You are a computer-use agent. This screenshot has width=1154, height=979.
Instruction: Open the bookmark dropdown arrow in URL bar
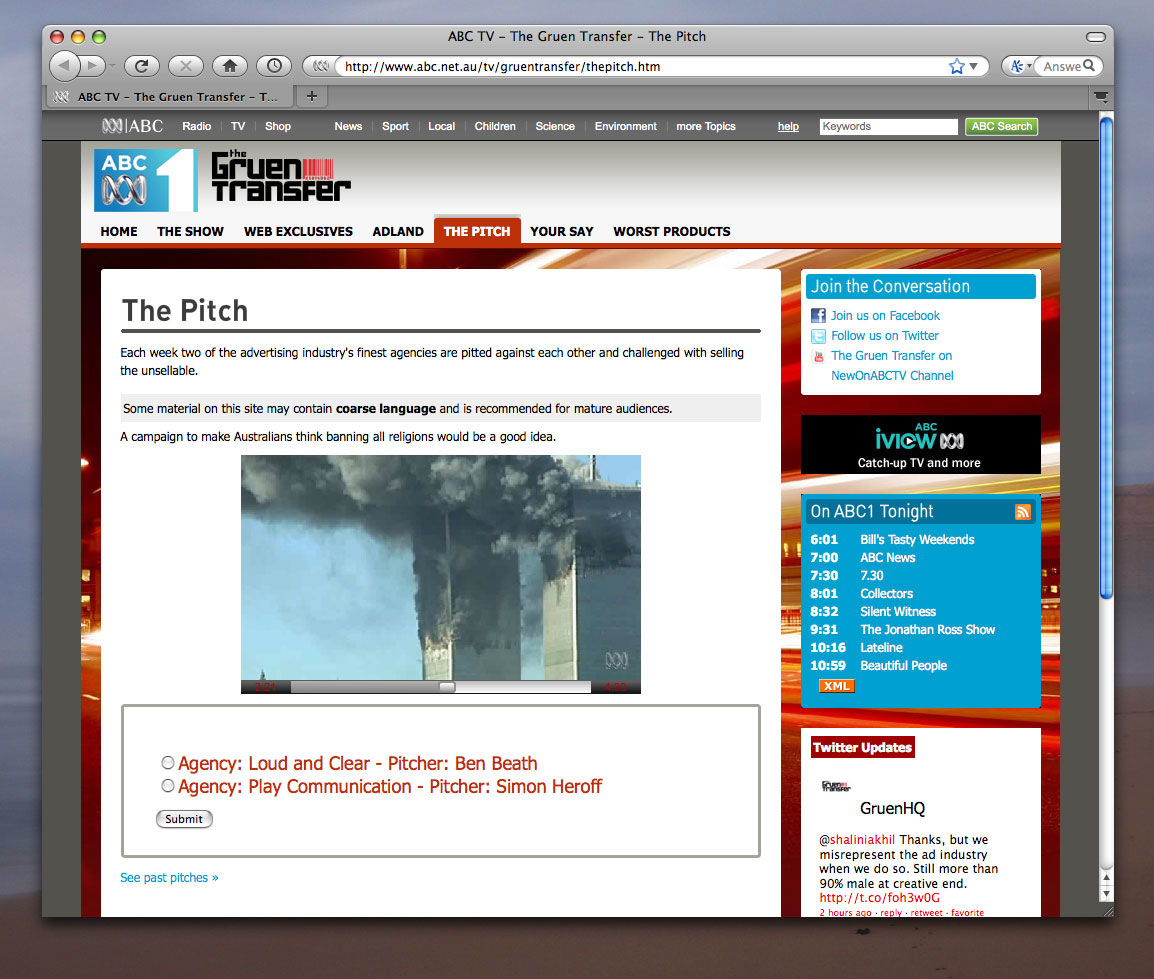pos(974,66)
